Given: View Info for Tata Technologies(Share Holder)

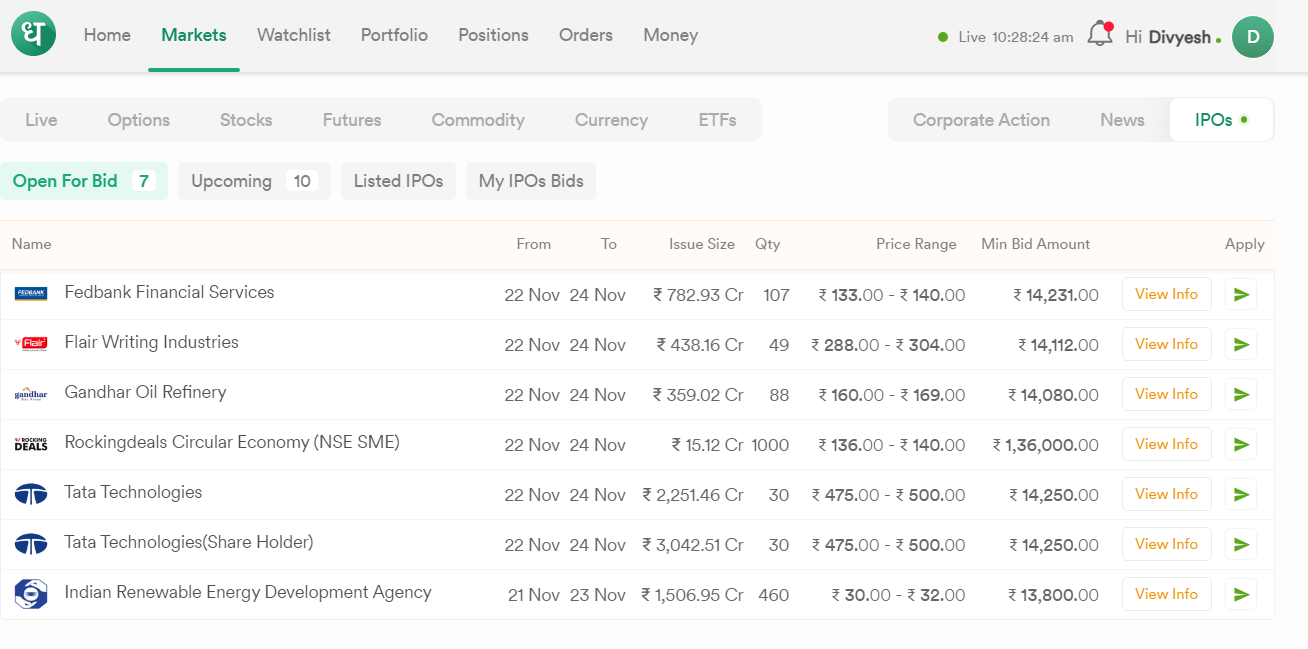Looking at the screenshot, I should 1166,544.
